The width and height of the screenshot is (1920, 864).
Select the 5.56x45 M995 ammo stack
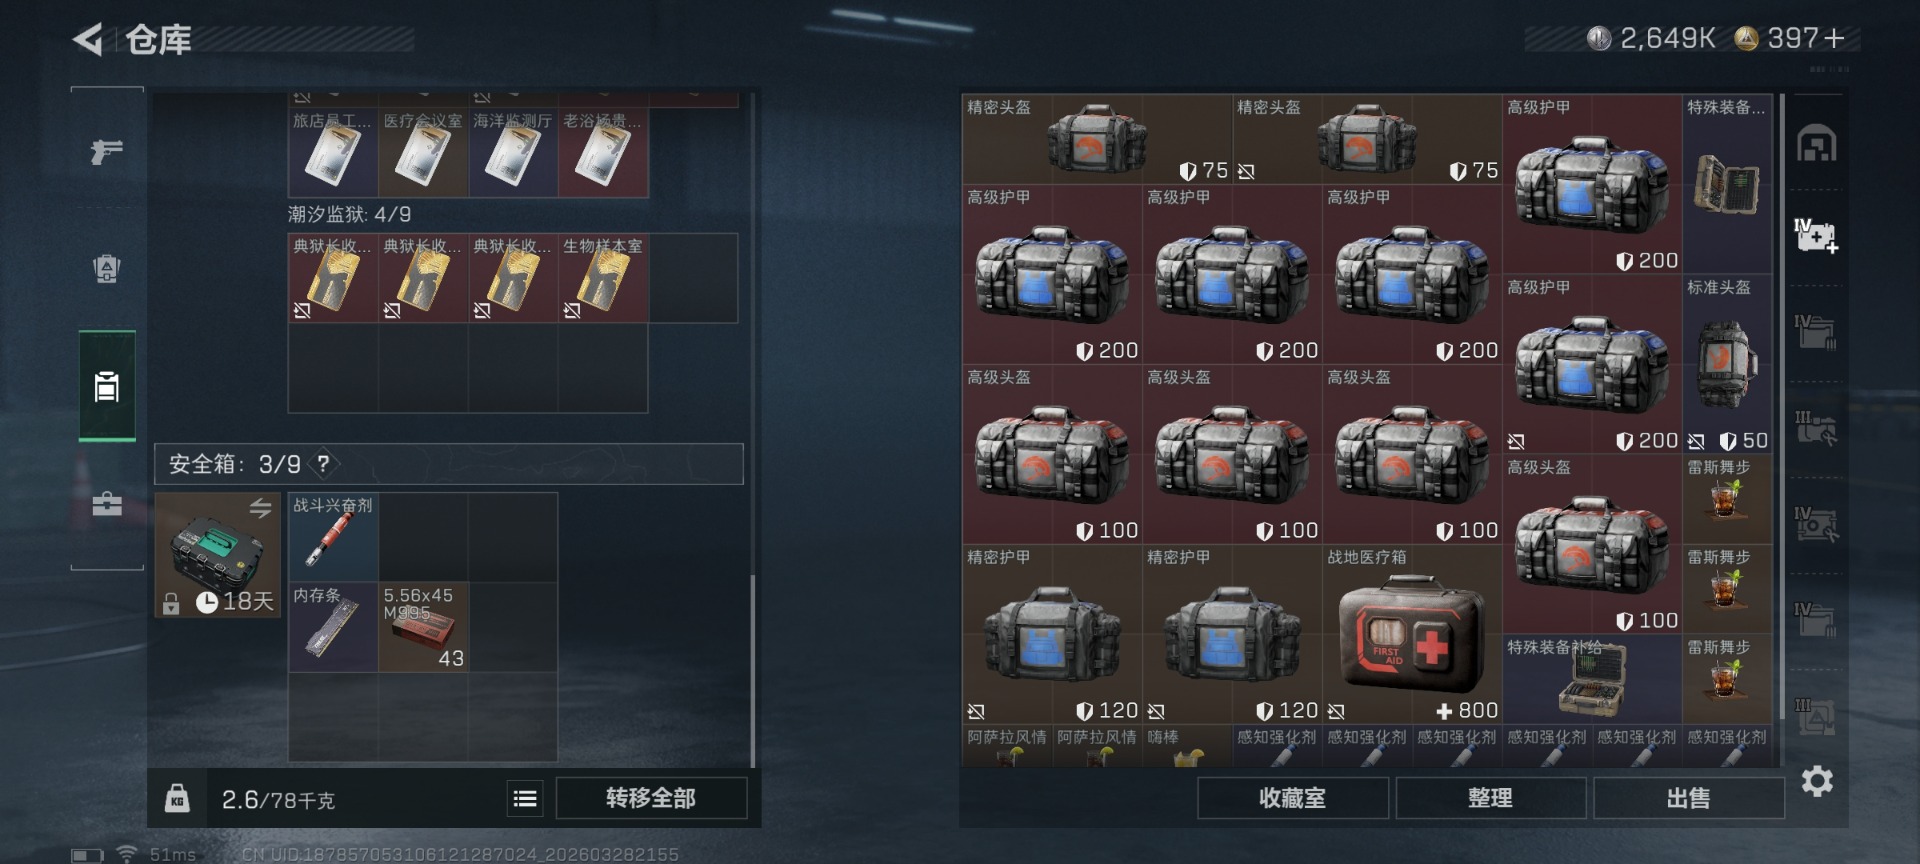point(423,627)
